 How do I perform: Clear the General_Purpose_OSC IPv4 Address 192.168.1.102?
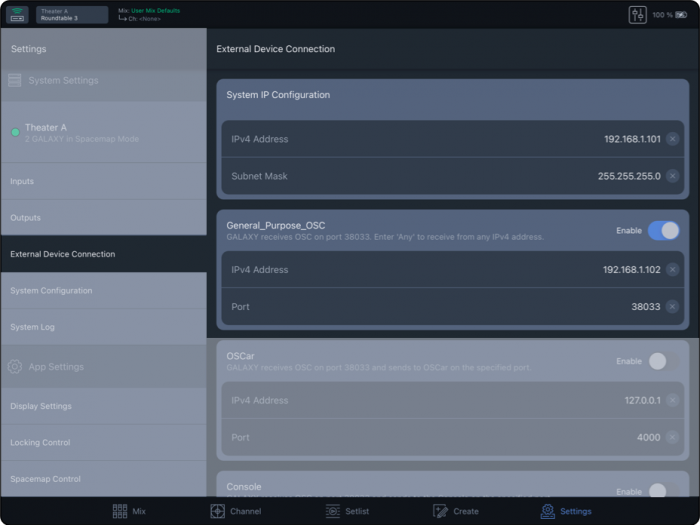(672, 270)
